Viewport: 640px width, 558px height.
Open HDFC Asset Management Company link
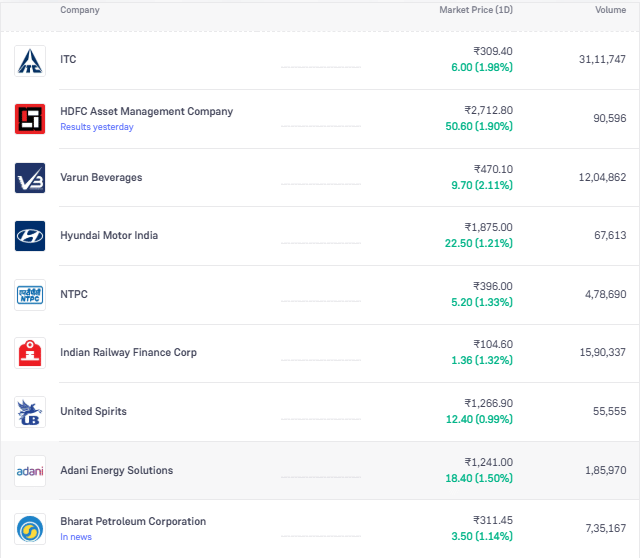point(146,111)
